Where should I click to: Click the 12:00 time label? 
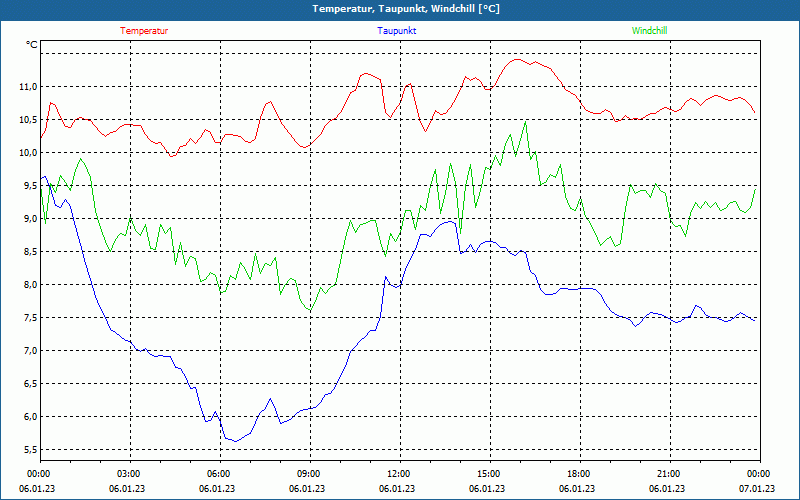click(397, 474)
